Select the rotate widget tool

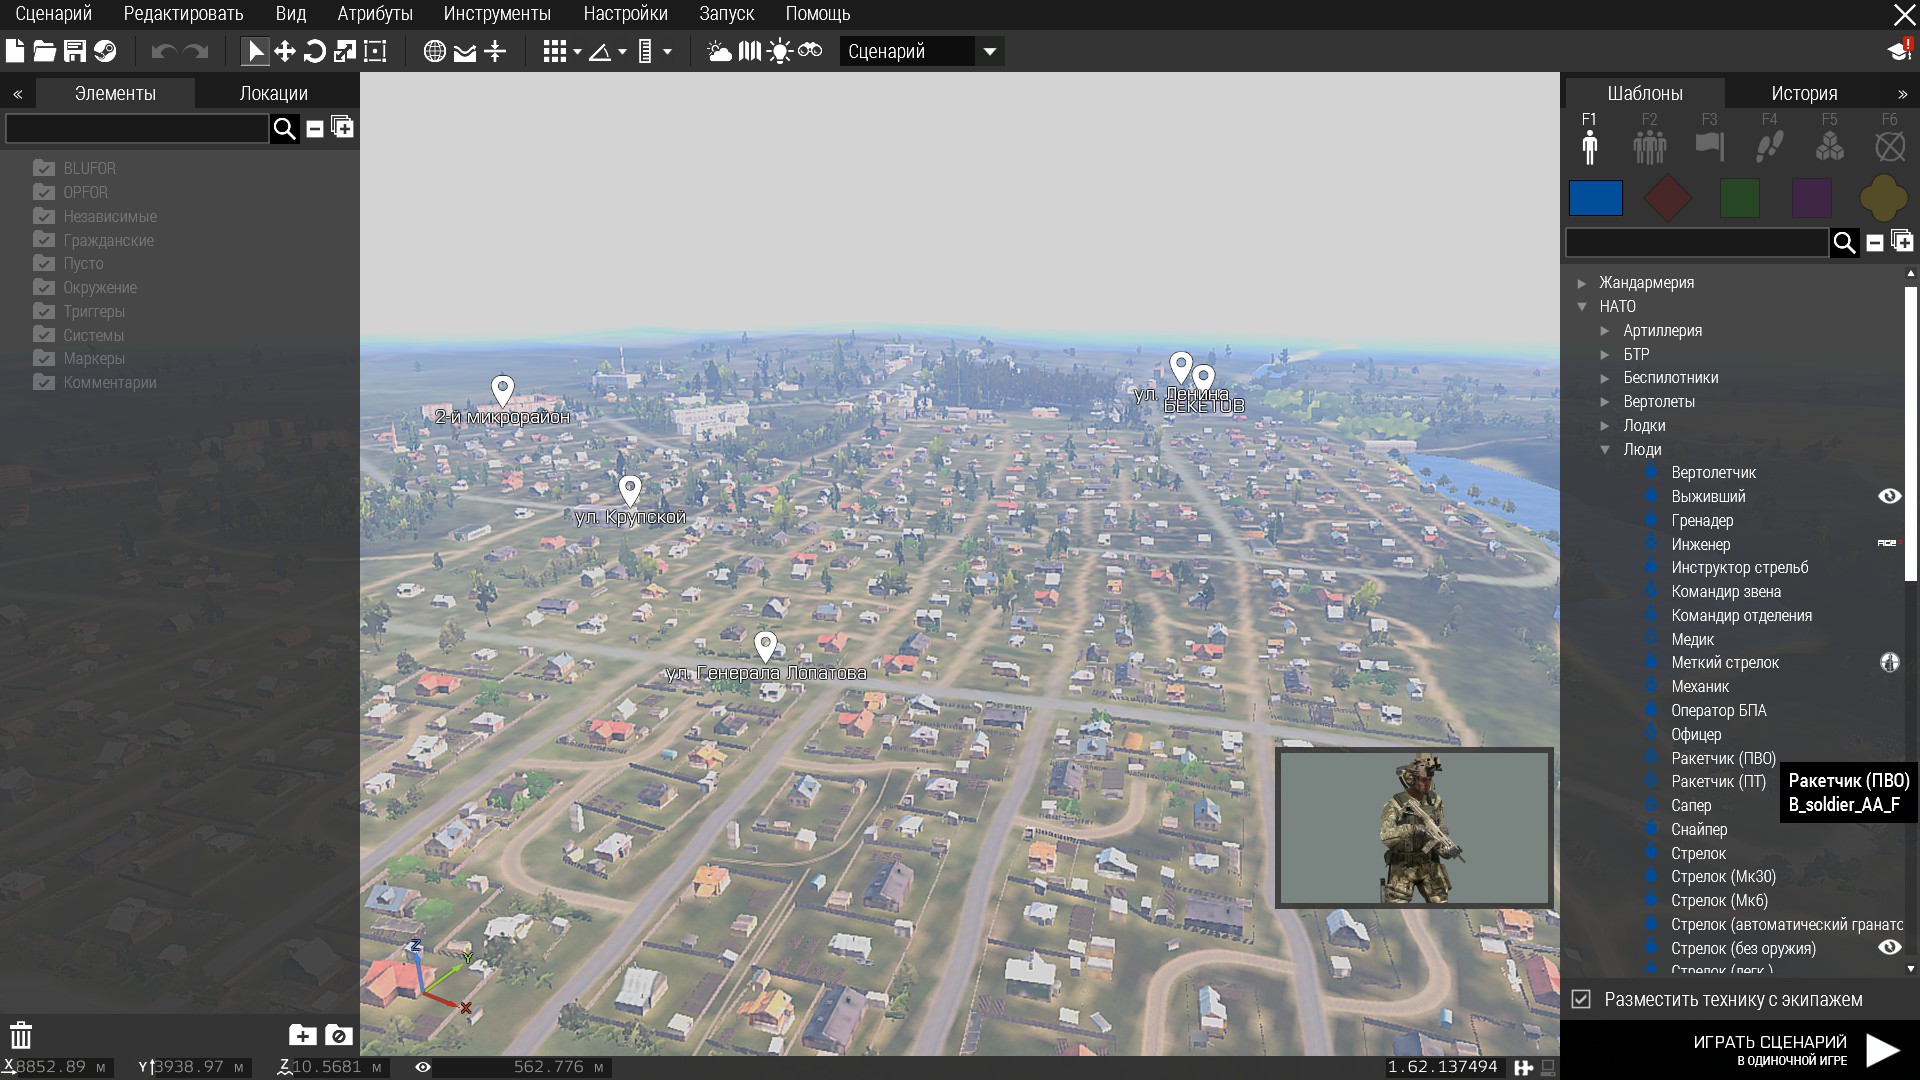point(315,51)
